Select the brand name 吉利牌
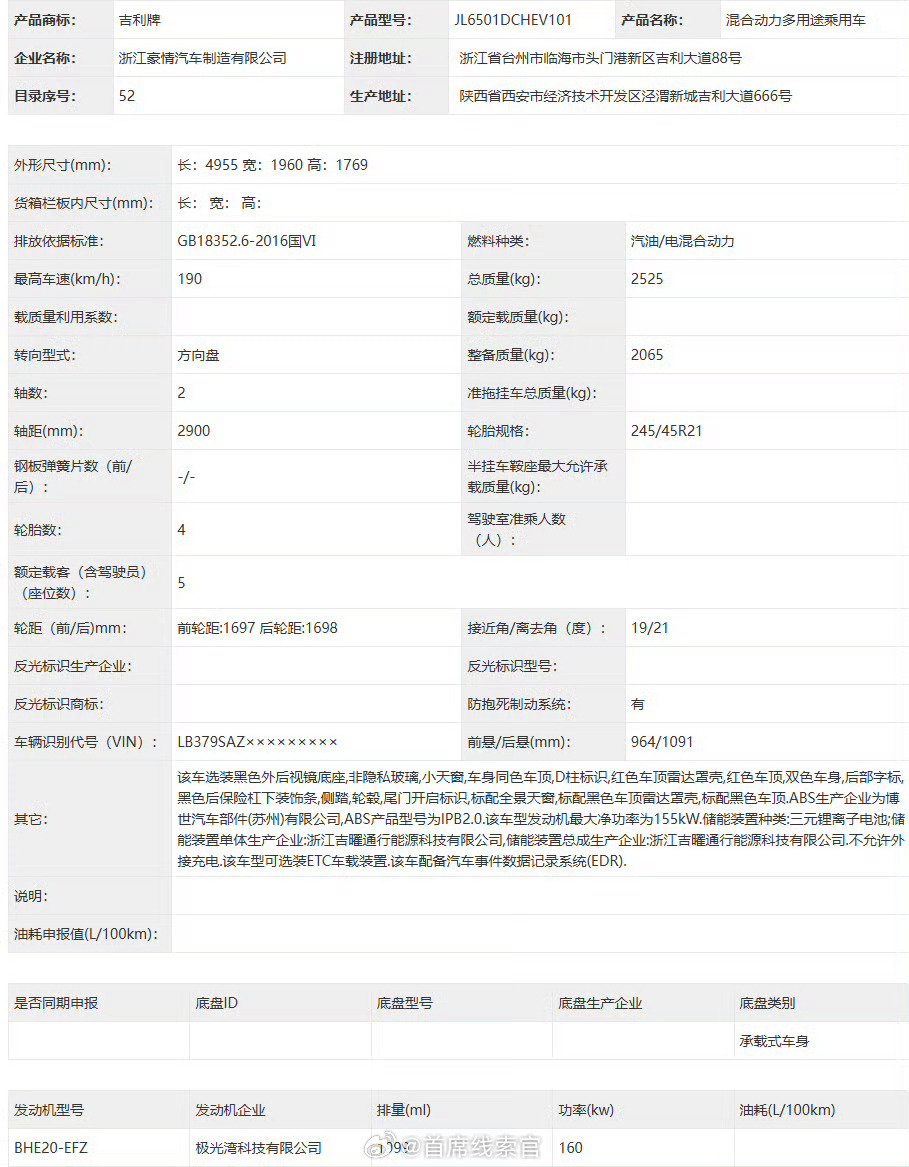This screenshot has height=1167, width=909. pyautogui.click(x=139, y=20)
